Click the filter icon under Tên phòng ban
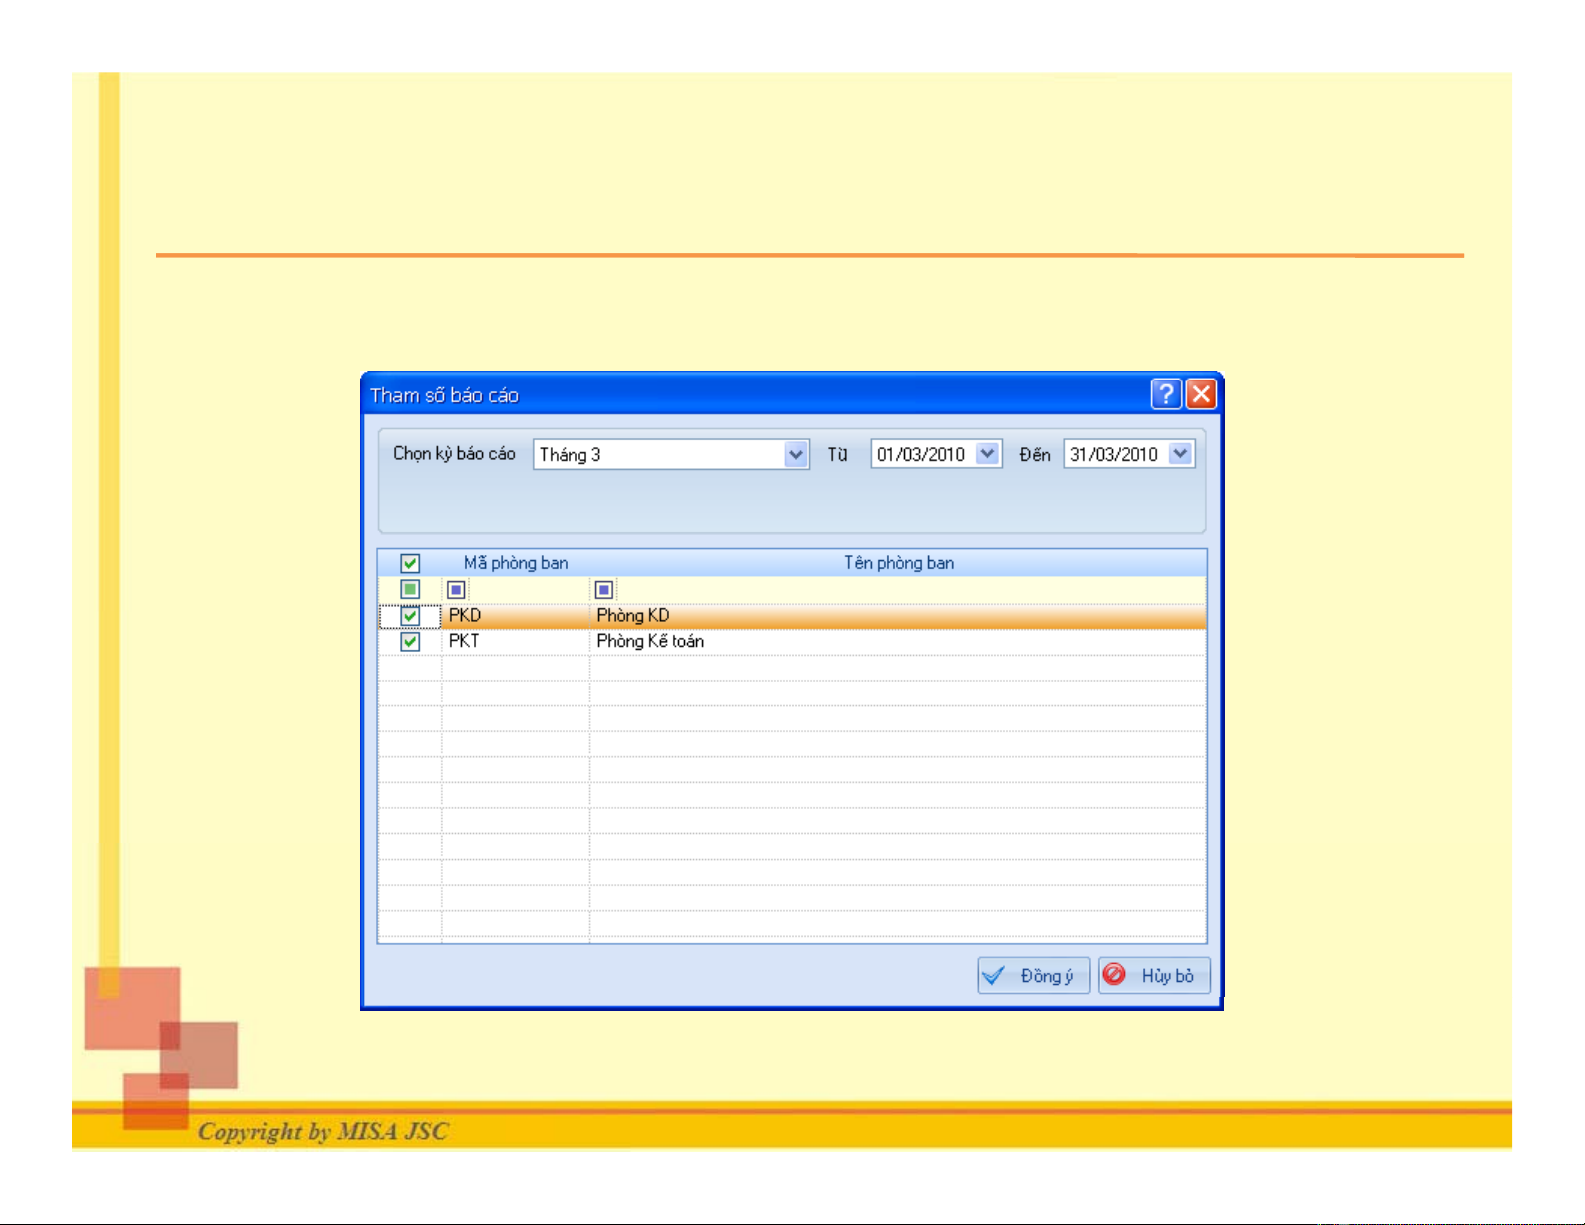1585x1225 pixels. (604, 590)
